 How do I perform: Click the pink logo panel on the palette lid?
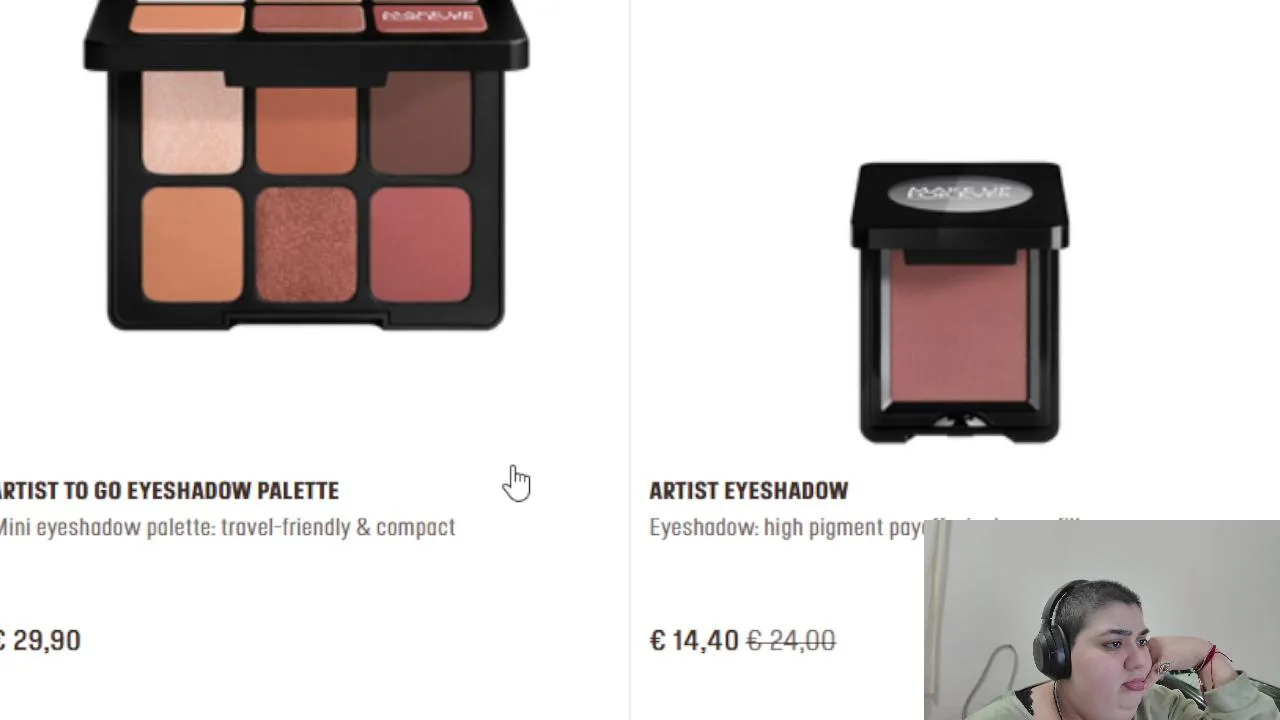click(430, 17)
